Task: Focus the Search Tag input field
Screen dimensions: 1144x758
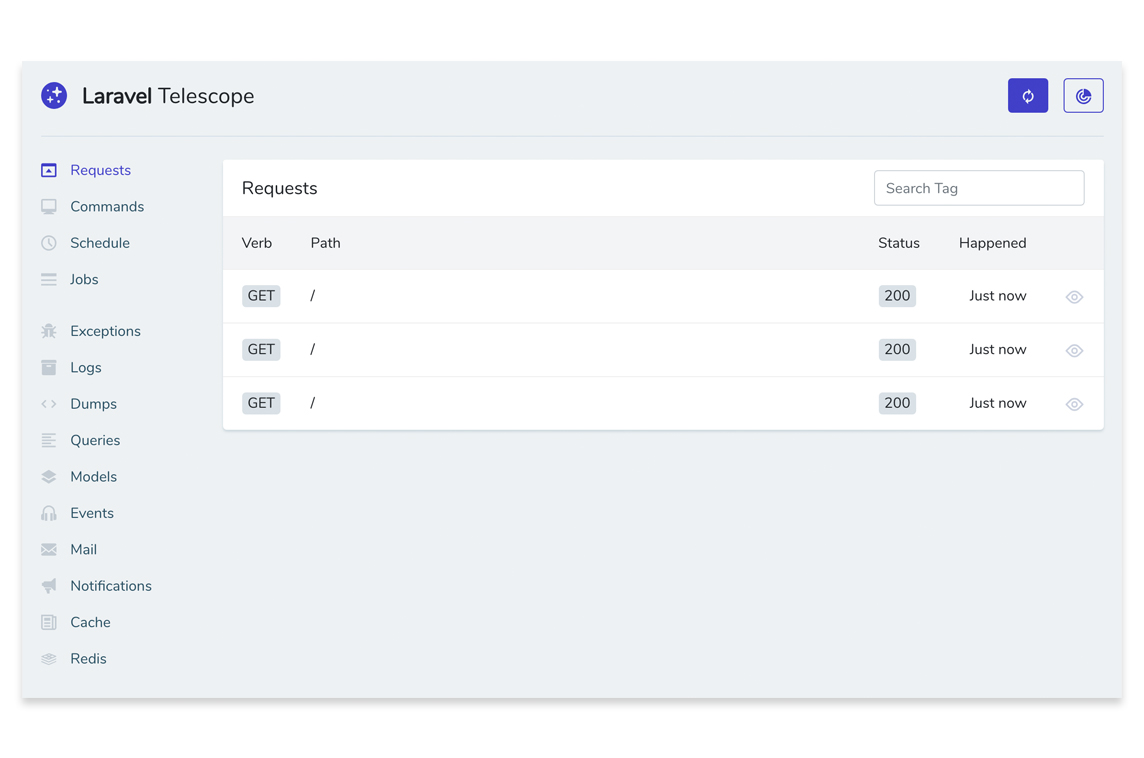Action: click(978, 188)
